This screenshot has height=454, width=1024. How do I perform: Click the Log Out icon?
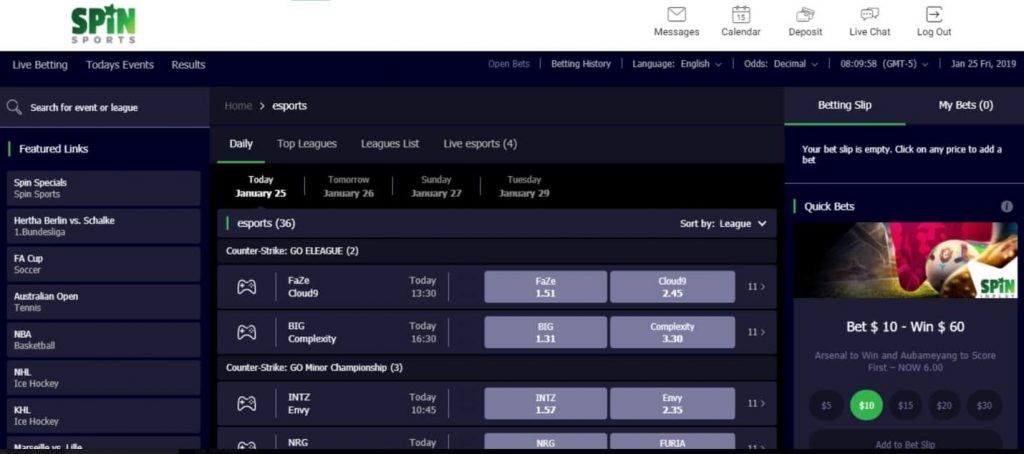point(934,14)
